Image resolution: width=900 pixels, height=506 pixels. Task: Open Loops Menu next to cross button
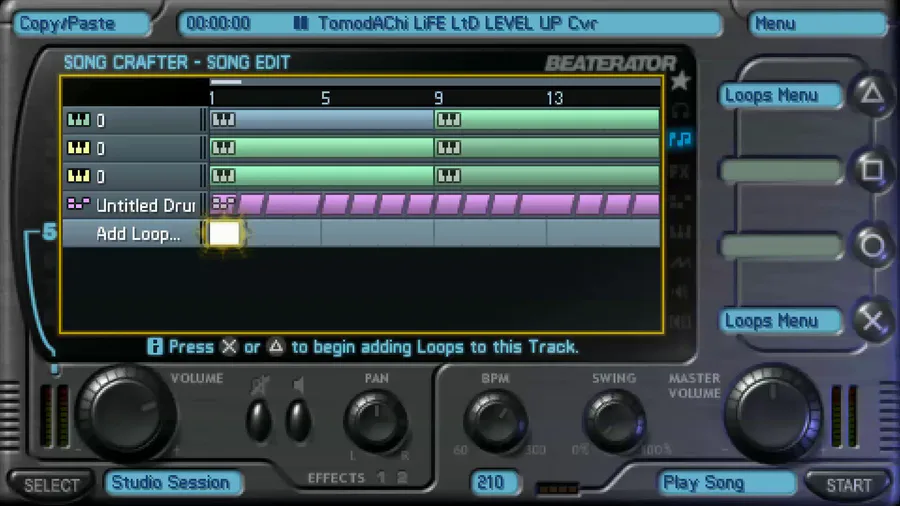(x=779, y=321)
